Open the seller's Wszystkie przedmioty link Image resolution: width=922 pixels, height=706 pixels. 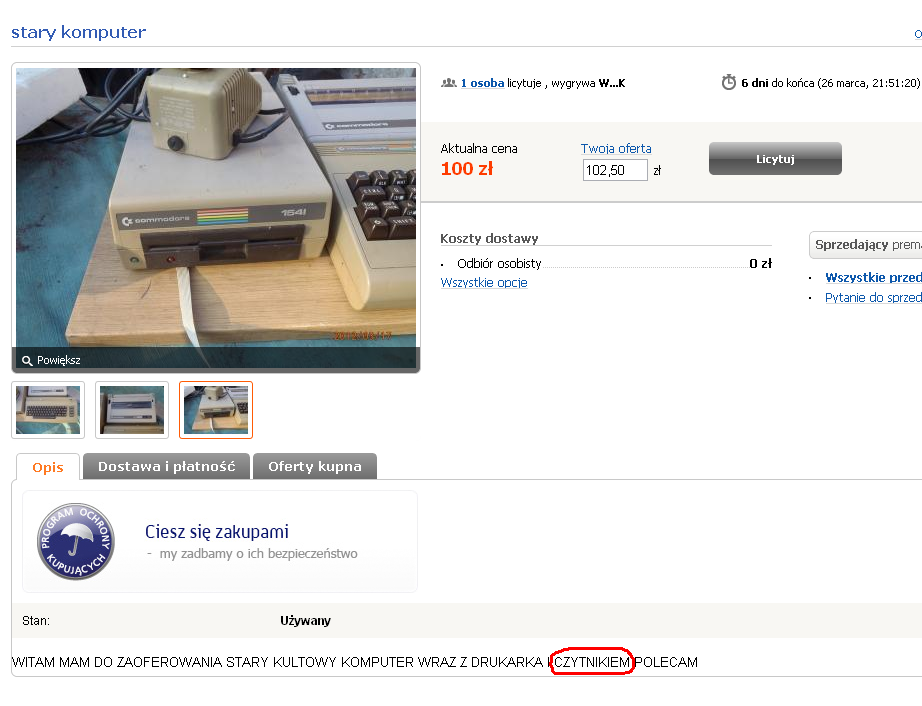[873, 277]
